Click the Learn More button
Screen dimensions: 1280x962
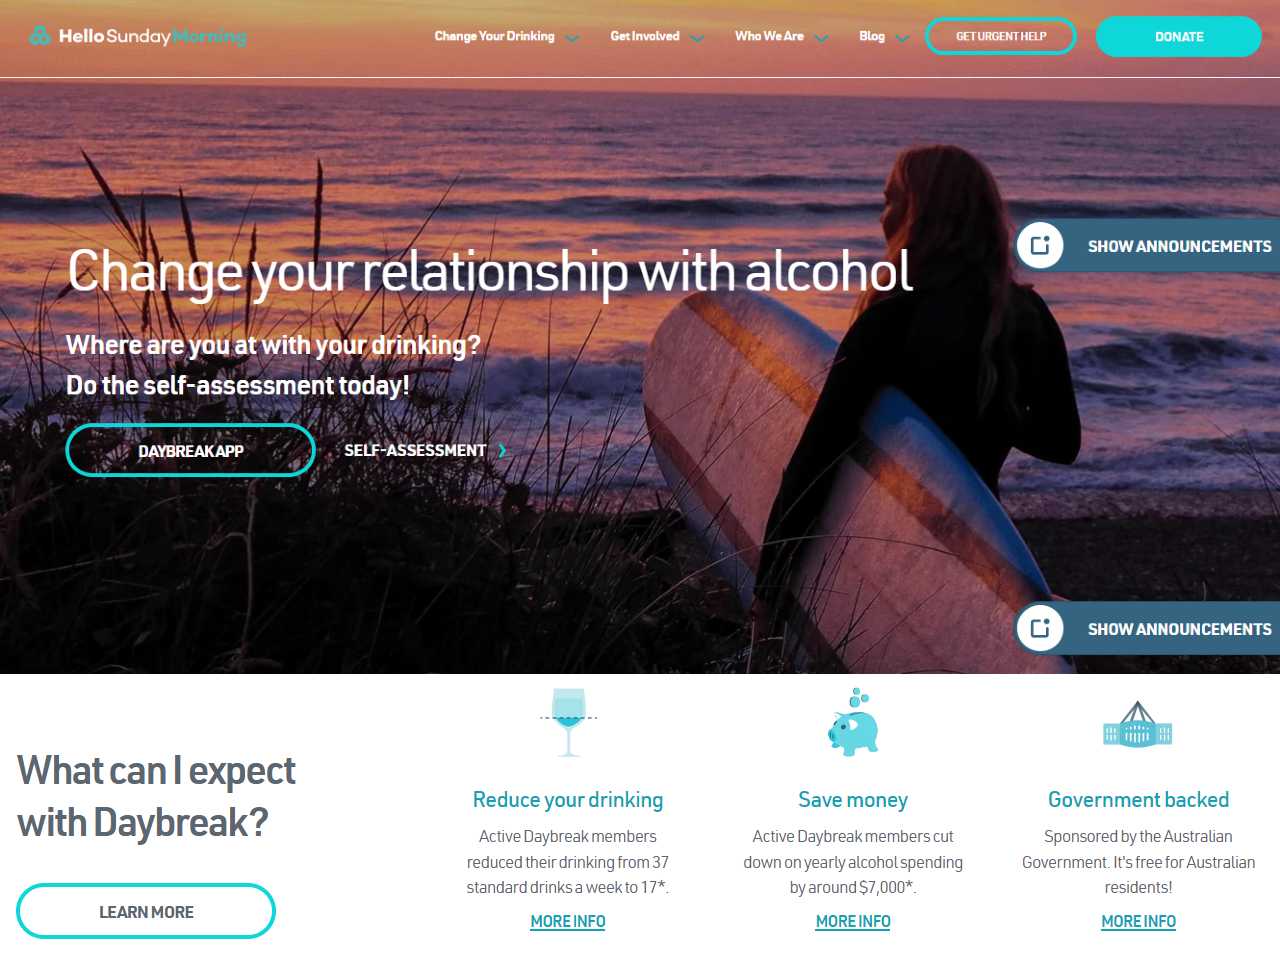pos(146,911)
